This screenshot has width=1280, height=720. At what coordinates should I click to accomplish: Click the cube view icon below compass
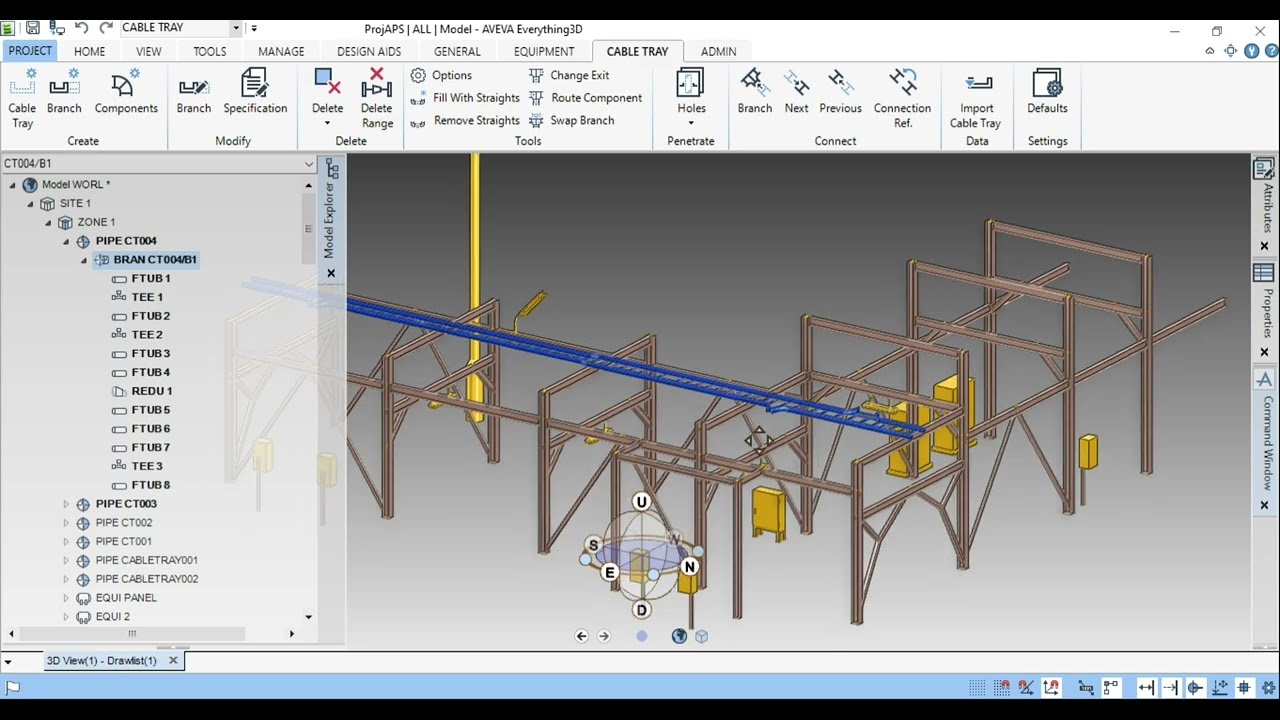[701, 636]
